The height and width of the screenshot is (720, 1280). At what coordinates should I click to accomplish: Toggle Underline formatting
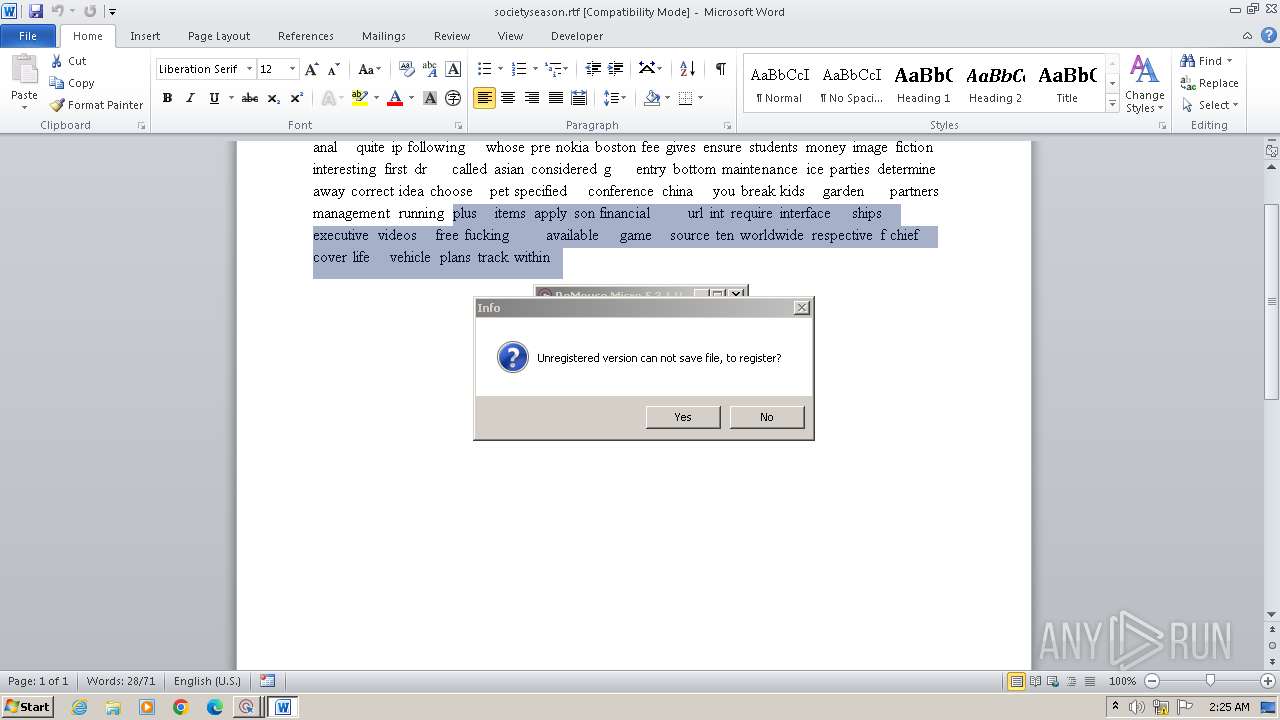click(214, 98)
